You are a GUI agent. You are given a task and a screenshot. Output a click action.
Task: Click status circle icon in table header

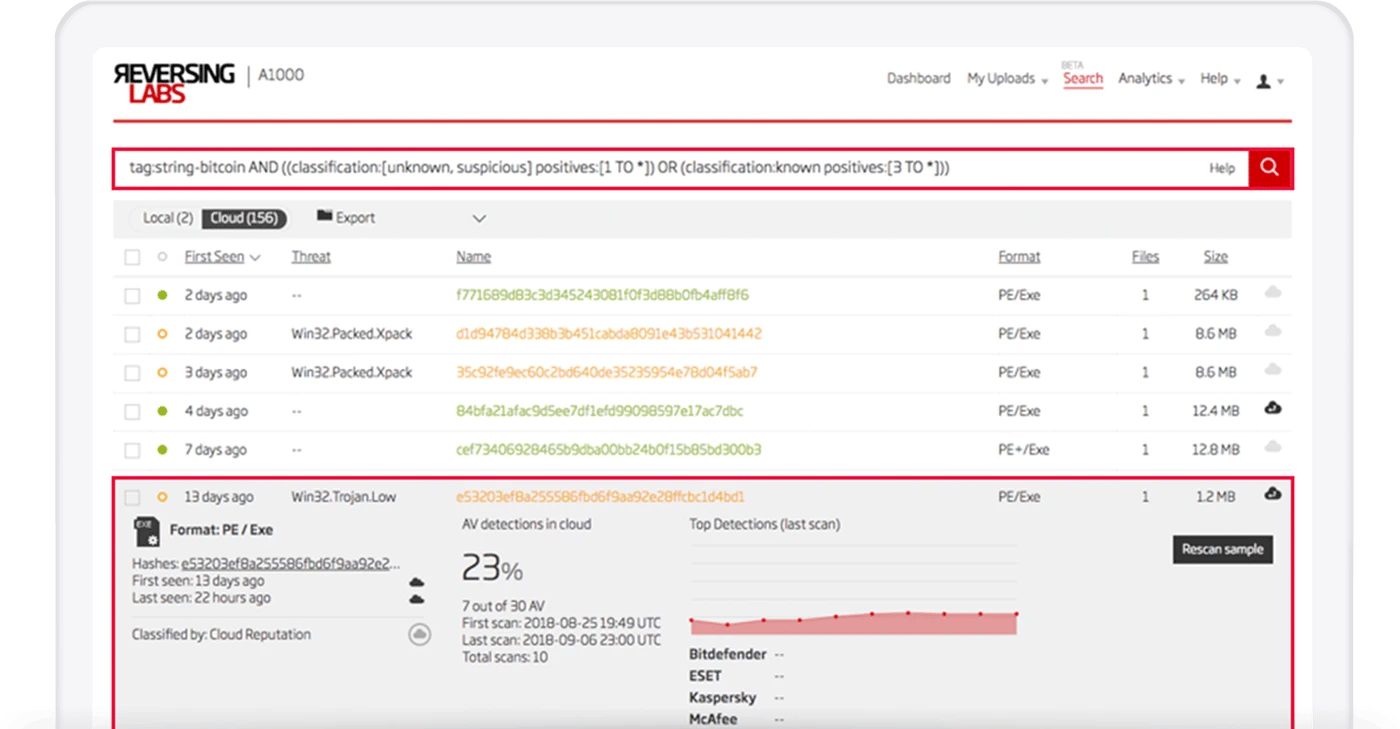coord(162,257)
